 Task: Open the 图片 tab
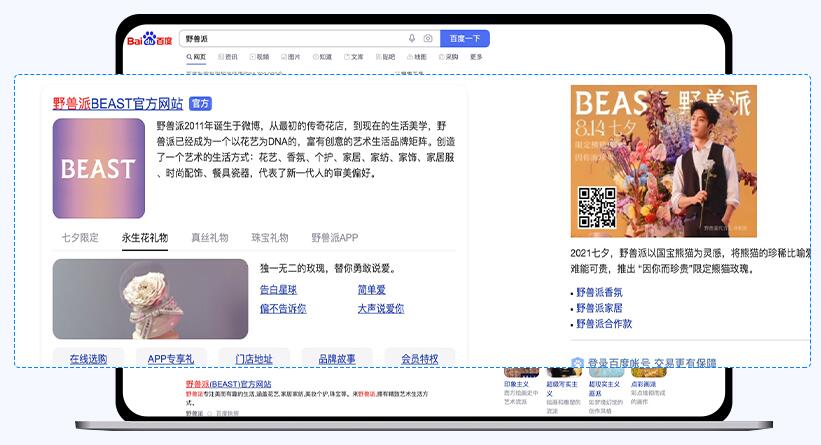point(291,57)
